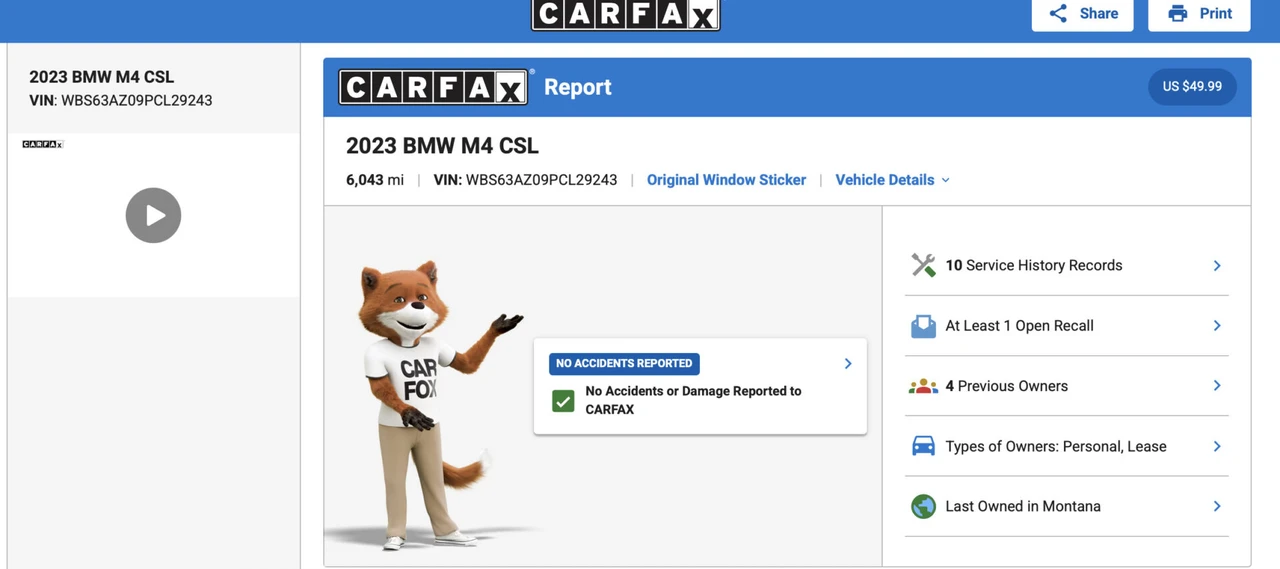Click No Accidents or Damage Reported text
The width and height of the screenshot is (1280, 569).
click(693, 400)
